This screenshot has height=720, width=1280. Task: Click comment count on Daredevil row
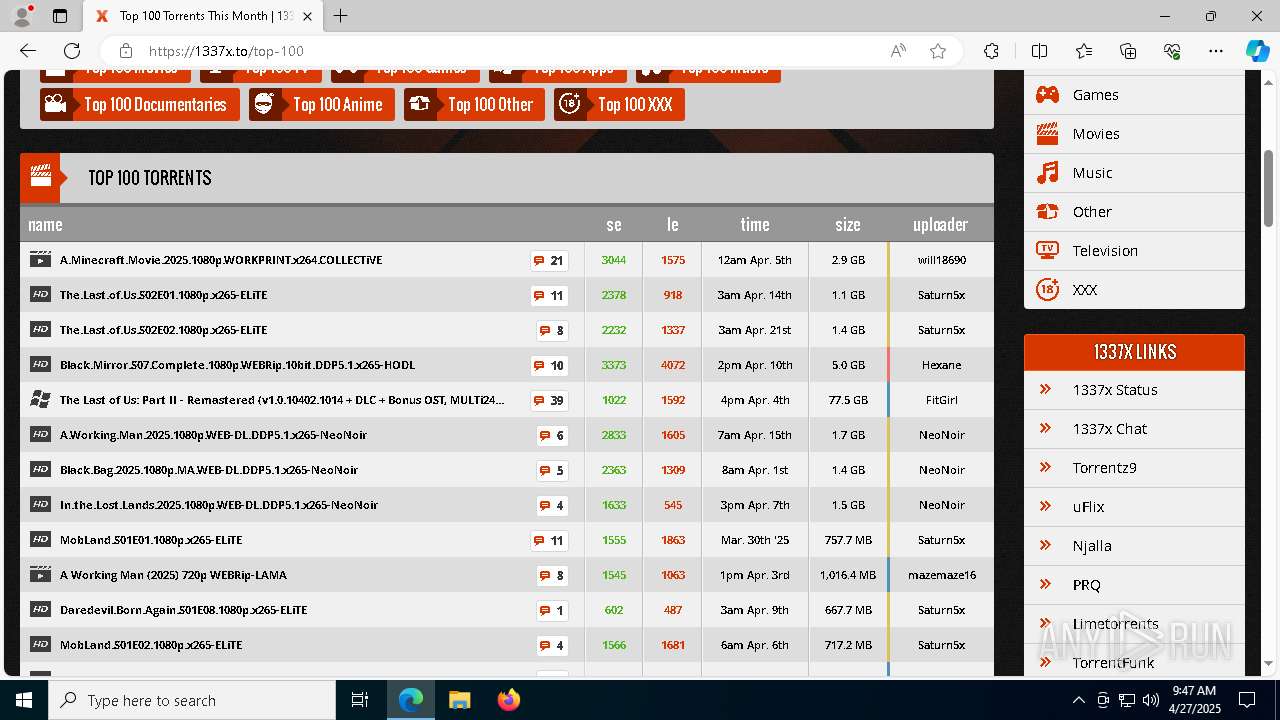coord(552,610)
